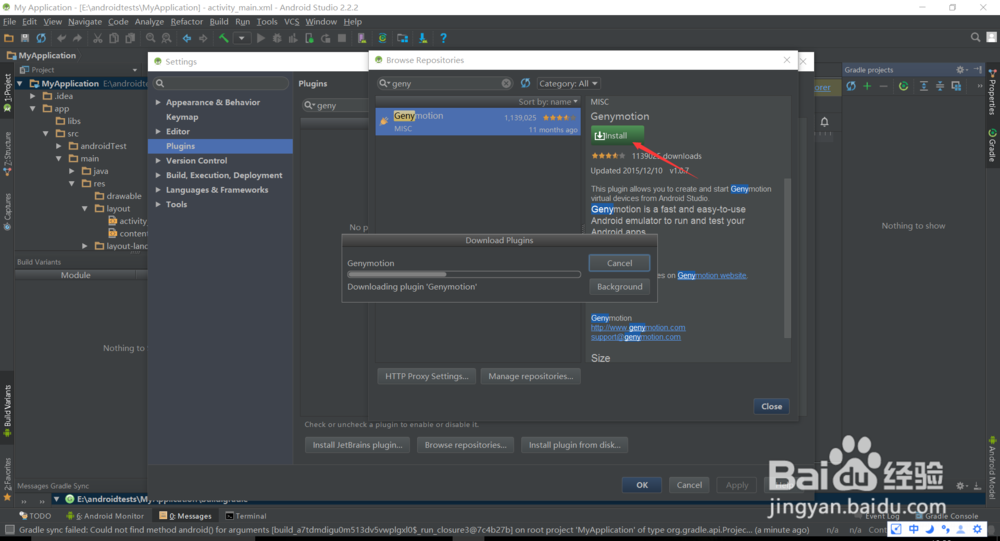Image resolution: width=1000 pixels, height=541 pixels.
Task: Select Plugins in Settings list
Action: tap(221, 146)
